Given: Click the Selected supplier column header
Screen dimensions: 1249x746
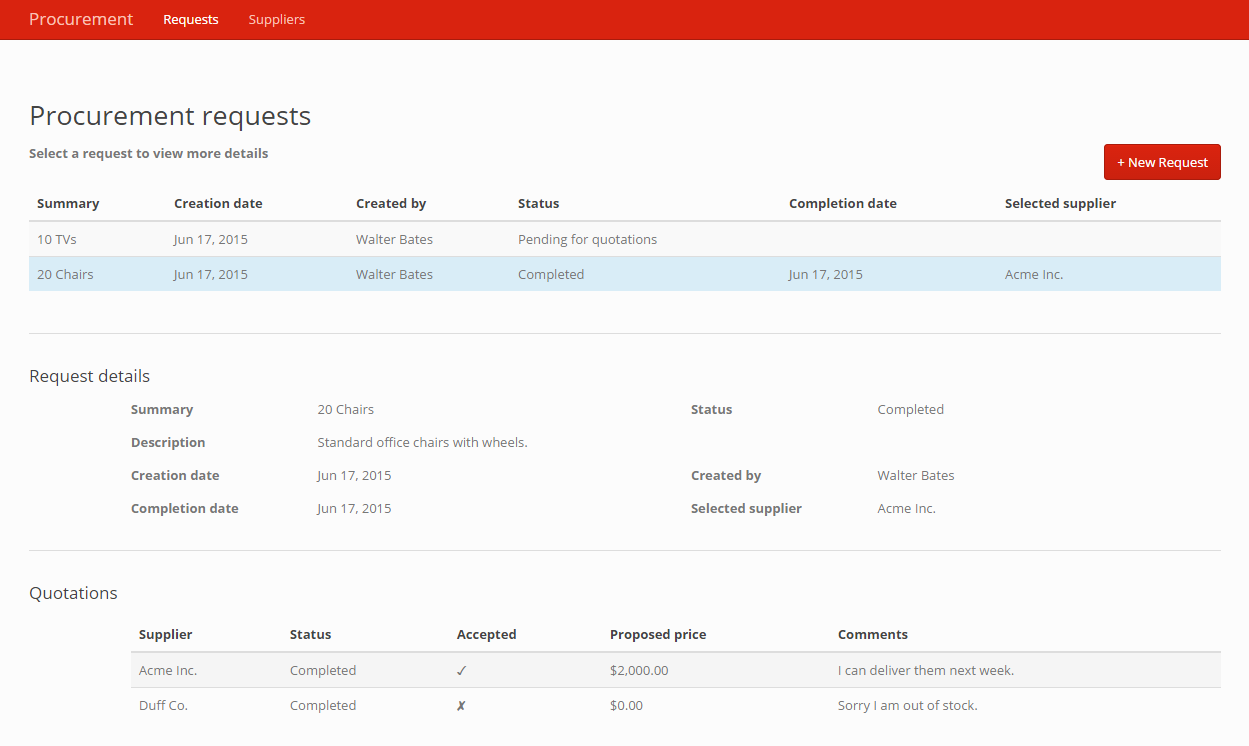Looking at the screenshot, I should click(x=1060, y=204).
